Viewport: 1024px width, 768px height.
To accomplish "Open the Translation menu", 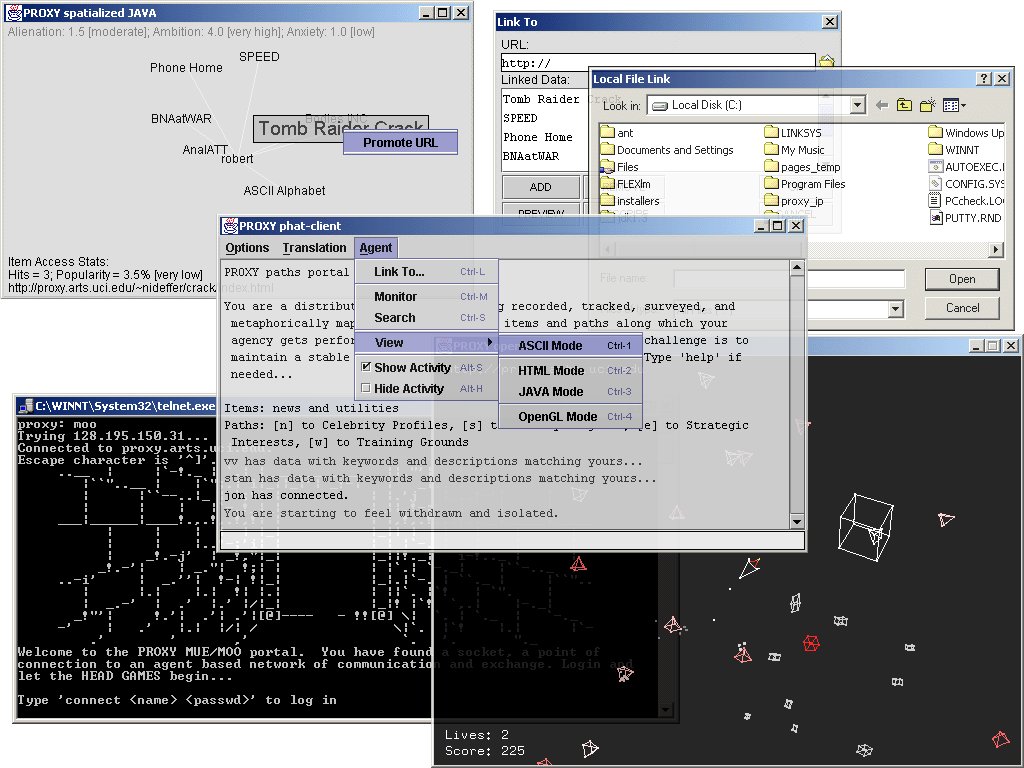I will (314, 248).
